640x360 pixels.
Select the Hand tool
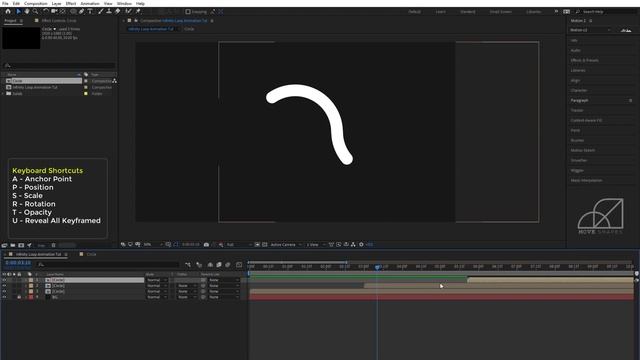click(x=27, y=11)
